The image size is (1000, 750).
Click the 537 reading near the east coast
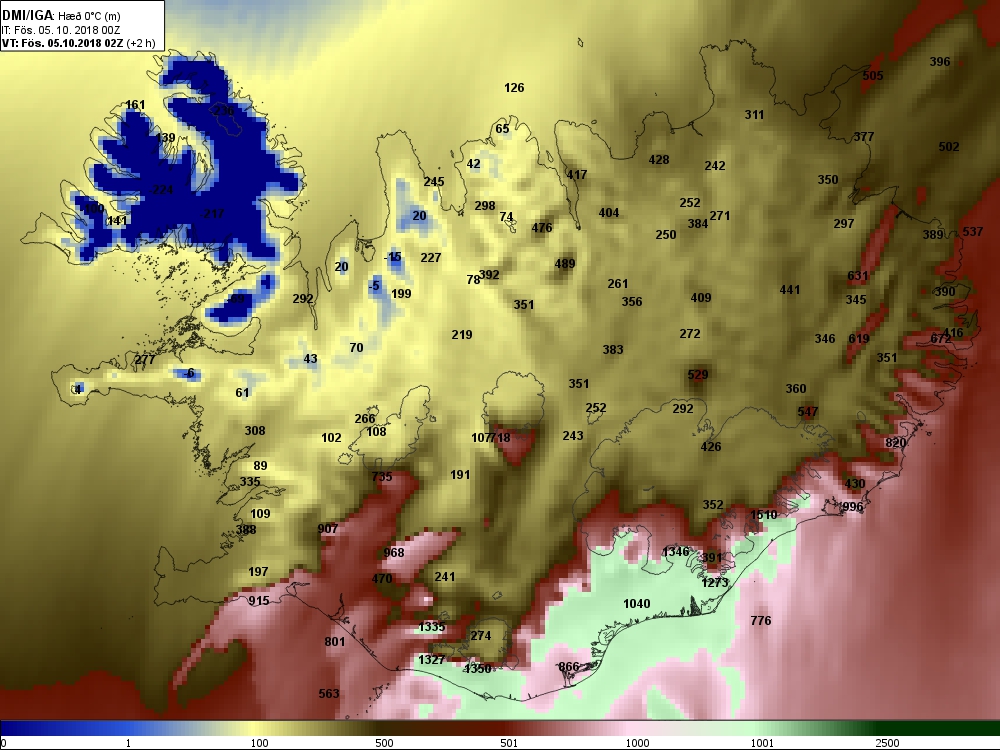pos(973,232)
